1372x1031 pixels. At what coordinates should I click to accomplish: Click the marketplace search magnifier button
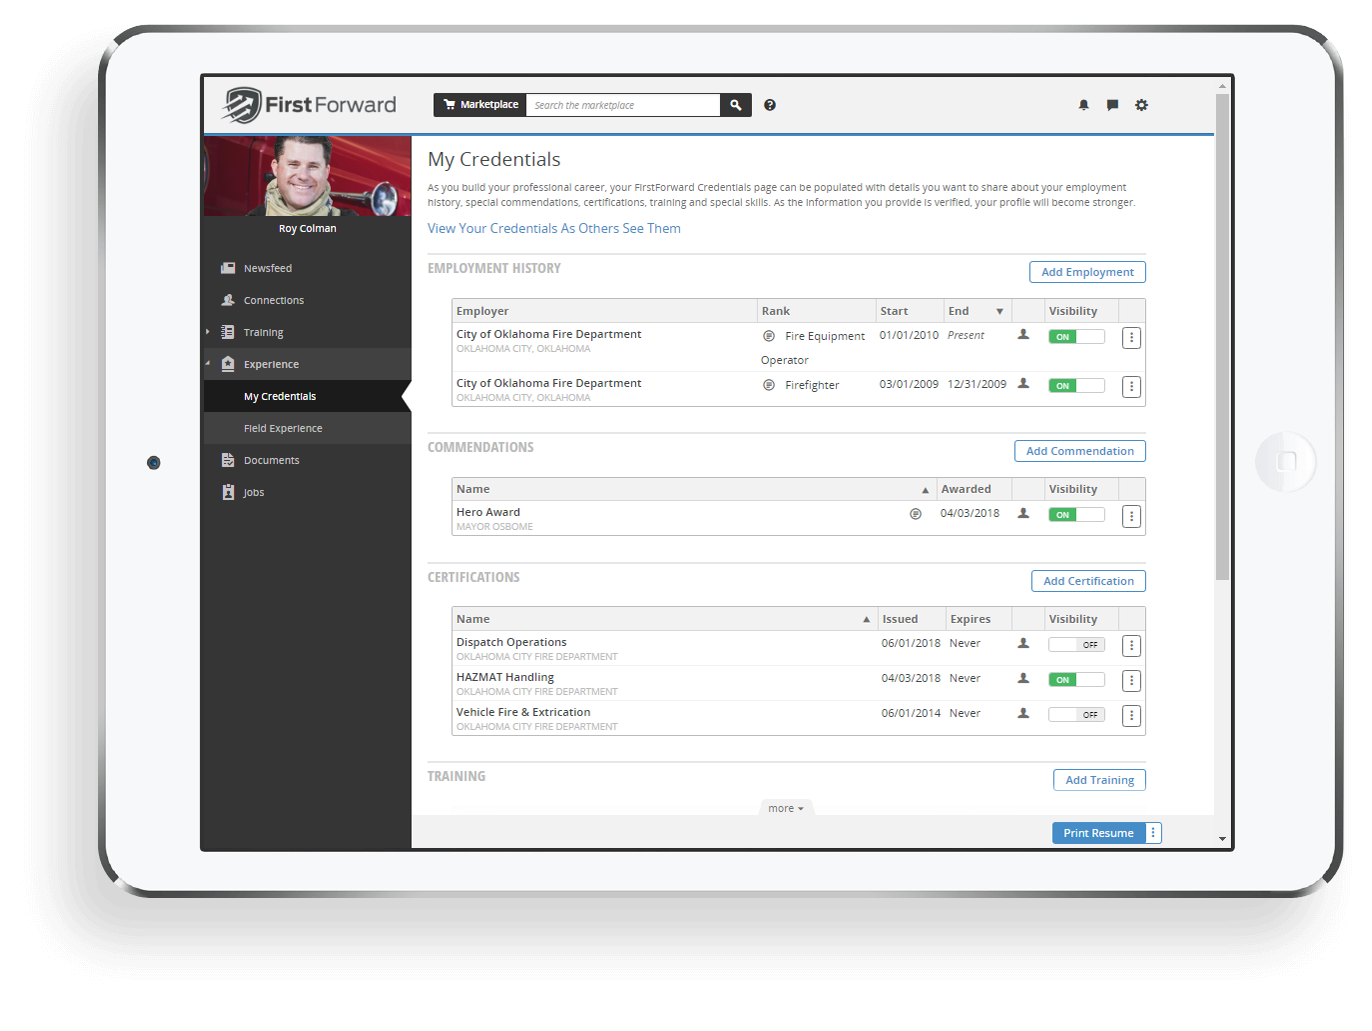click(735, 105)
